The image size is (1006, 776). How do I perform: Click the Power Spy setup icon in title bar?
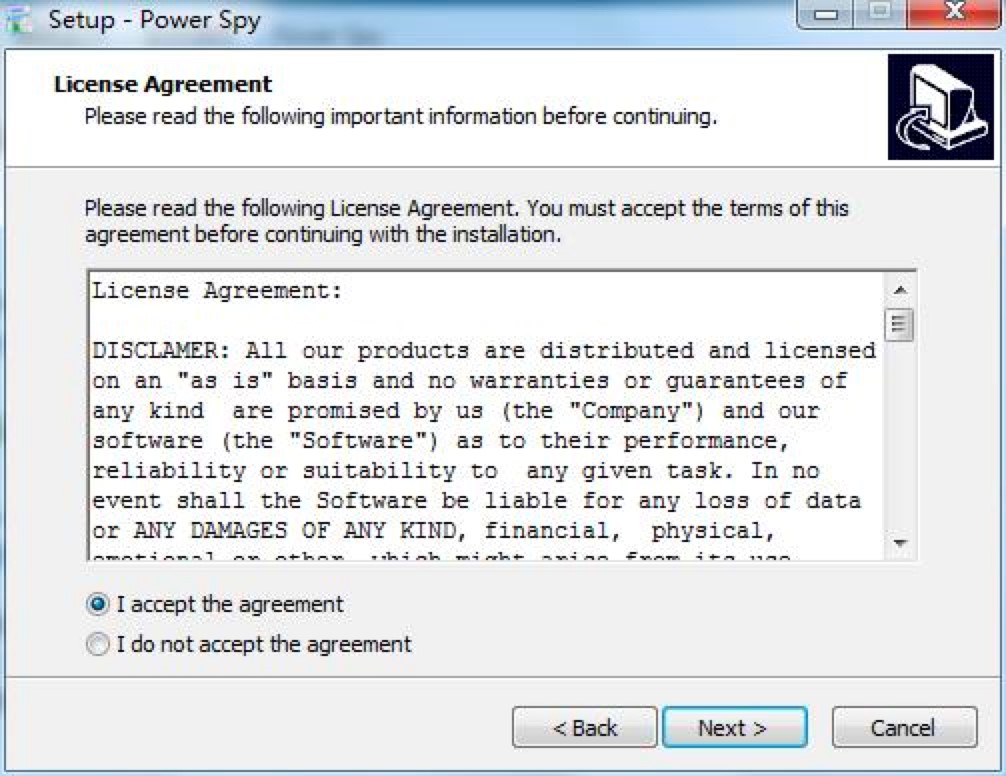click(17, 19)
